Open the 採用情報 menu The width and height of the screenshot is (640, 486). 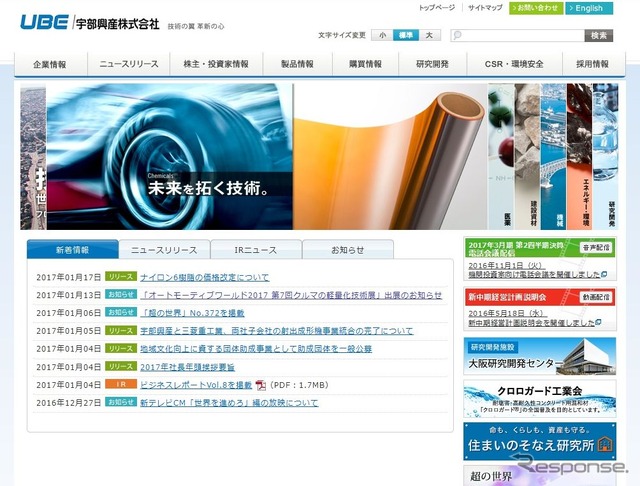593,64
